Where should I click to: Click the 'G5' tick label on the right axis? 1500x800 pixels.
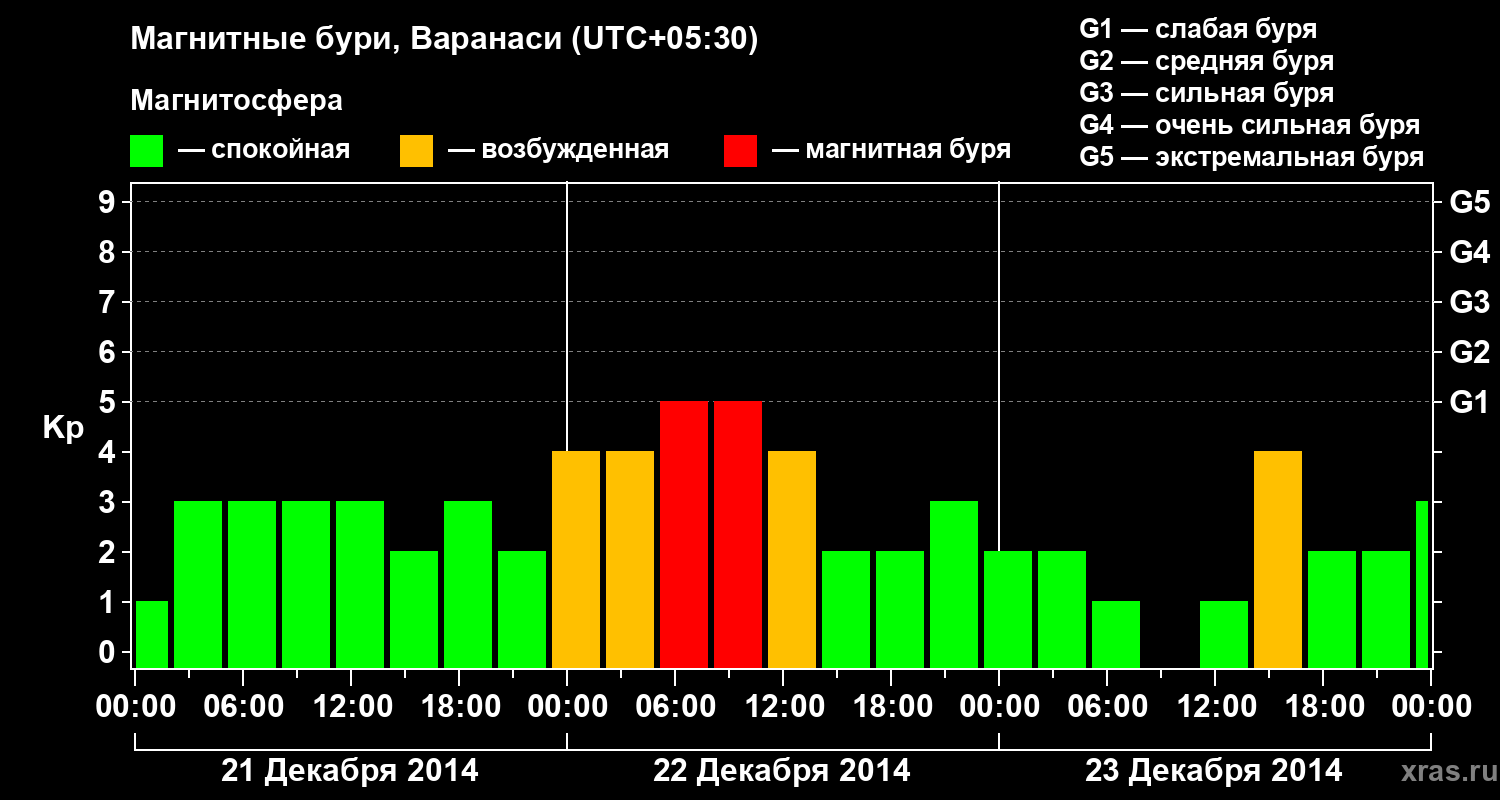pos(1470,202)
